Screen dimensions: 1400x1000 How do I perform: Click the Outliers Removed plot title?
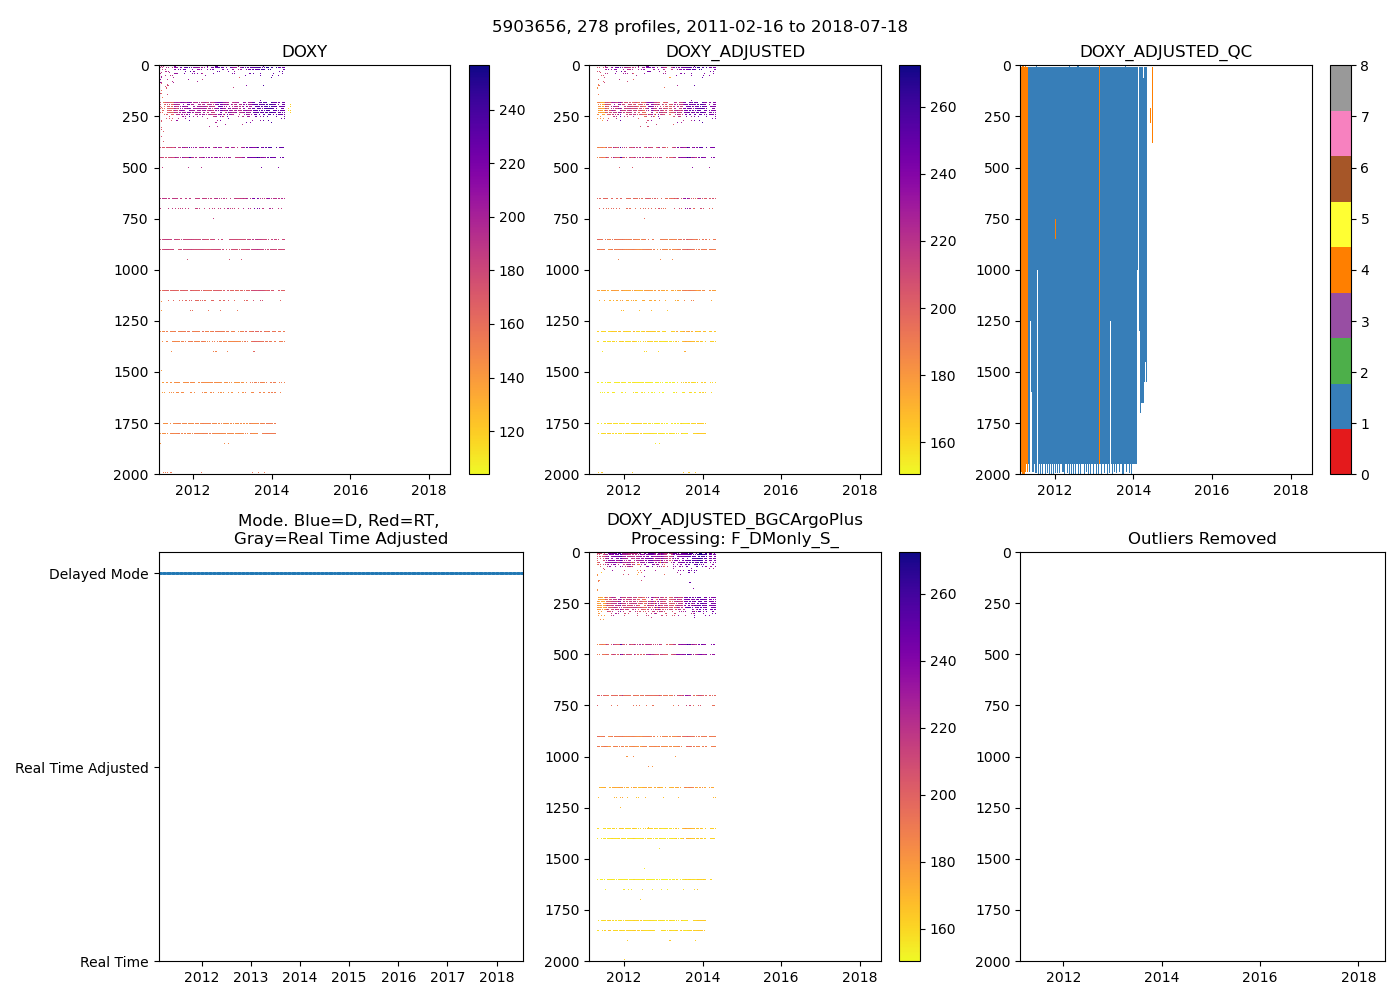pyautogui.click(x=1201, y=539)
